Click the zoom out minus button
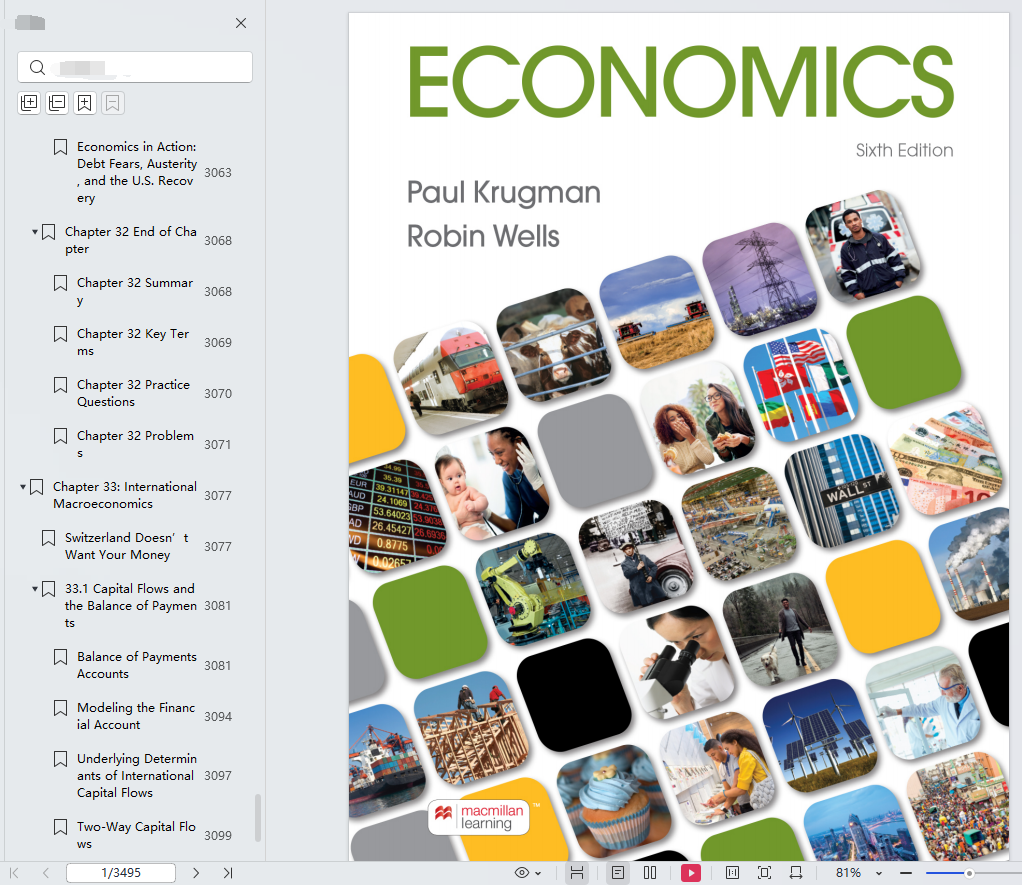The width and height of the screenshot is (1022, 885). (906, 873)
